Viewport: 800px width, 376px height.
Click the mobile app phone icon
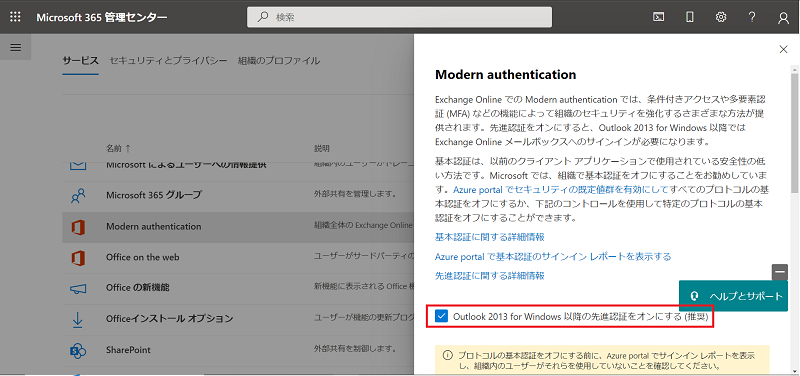pos(689,17)
